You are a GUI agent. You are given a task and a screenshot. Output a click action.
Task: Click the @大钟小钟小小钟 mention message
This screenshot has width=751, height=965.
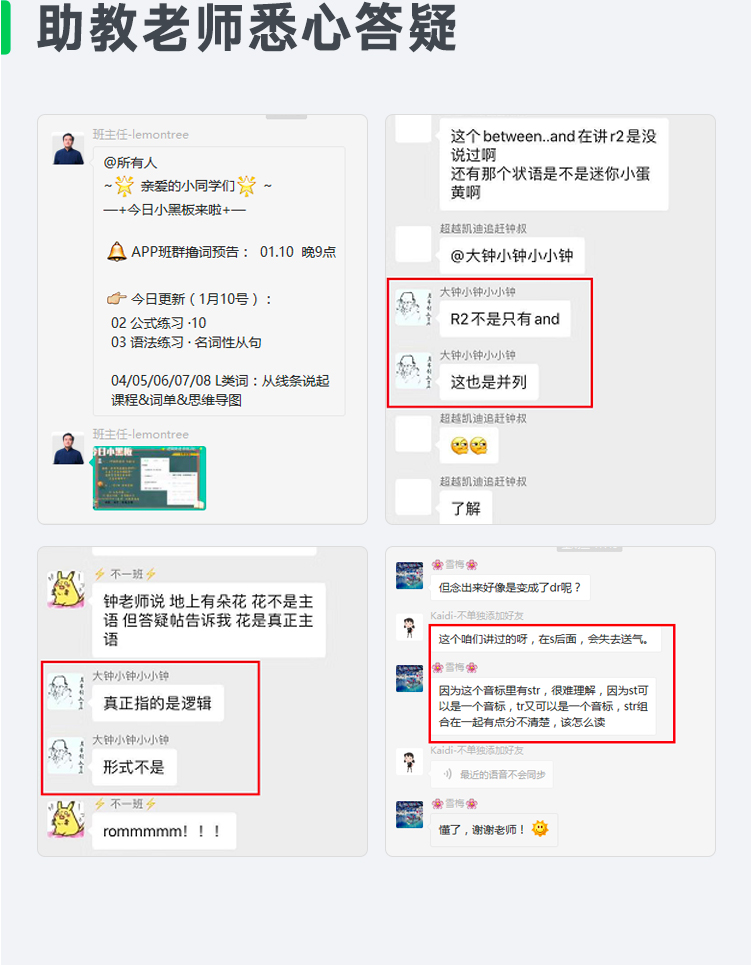point(512,255)
